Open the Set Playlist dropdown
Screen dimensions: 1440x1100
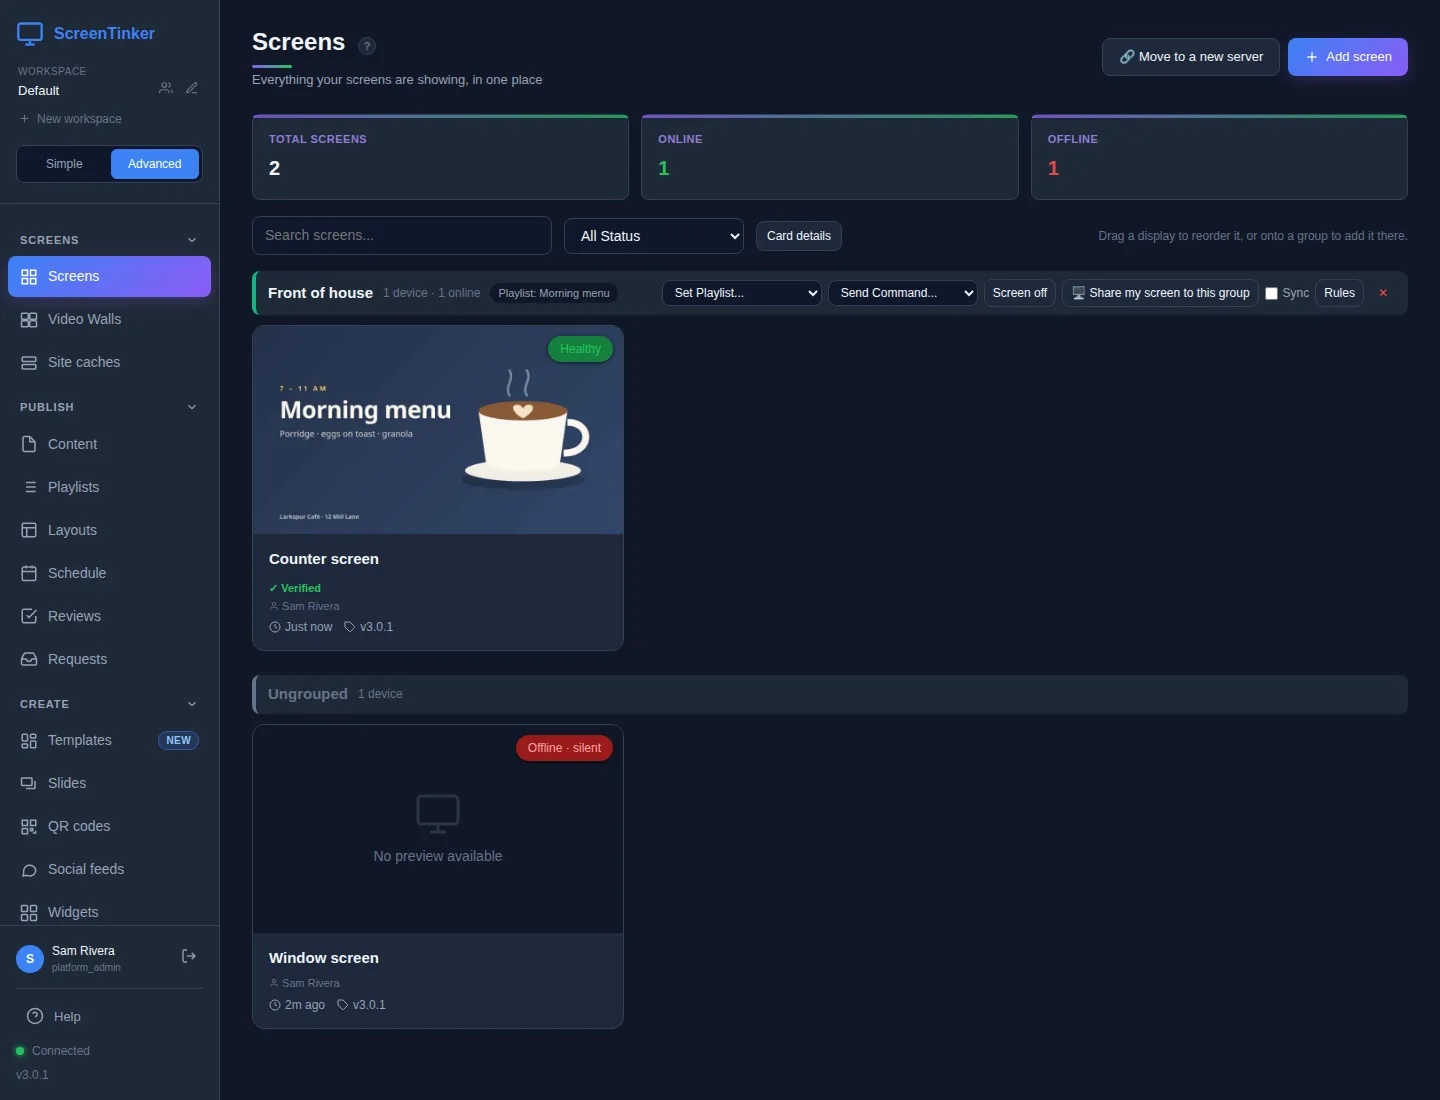point(742,293)
